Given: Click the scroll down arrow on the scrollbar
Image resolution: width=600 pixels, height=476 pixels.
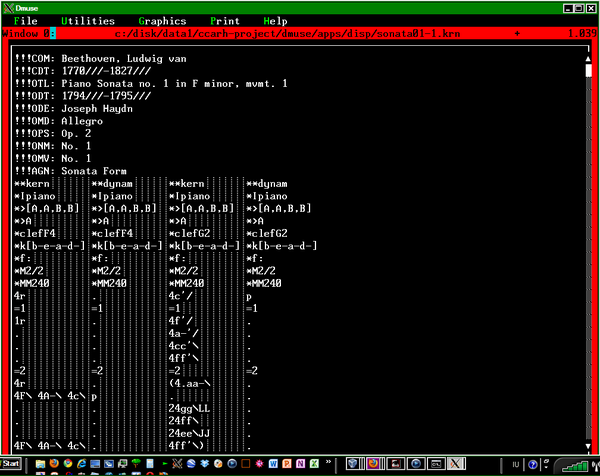Looking at the screenshot, I should point(588,445).
